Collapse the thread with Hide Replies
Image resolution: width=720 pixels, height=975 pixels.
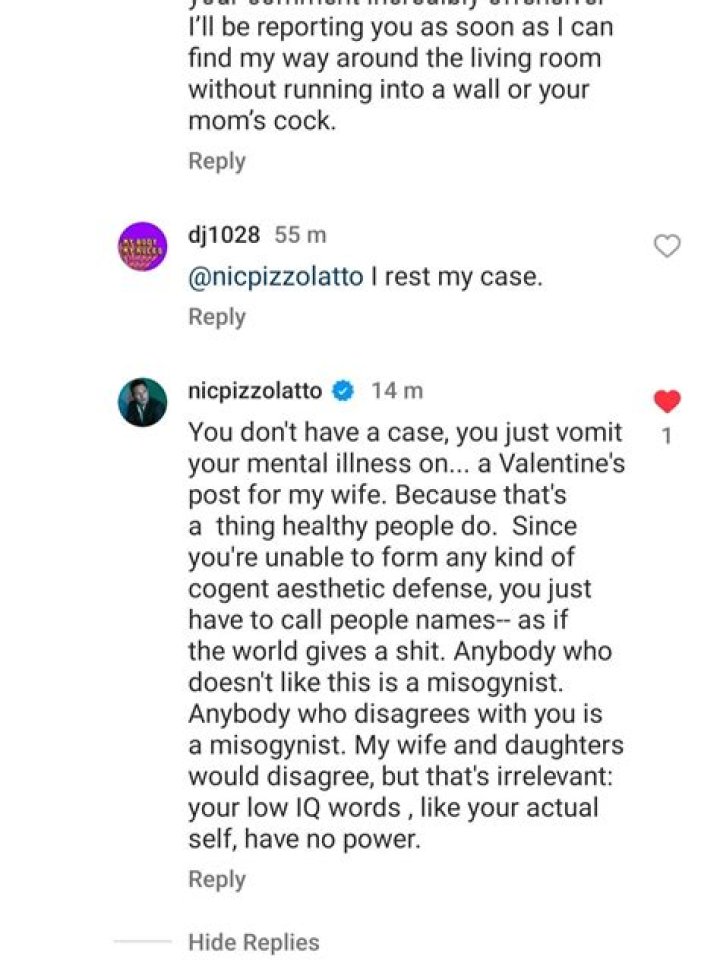point(254,942)
